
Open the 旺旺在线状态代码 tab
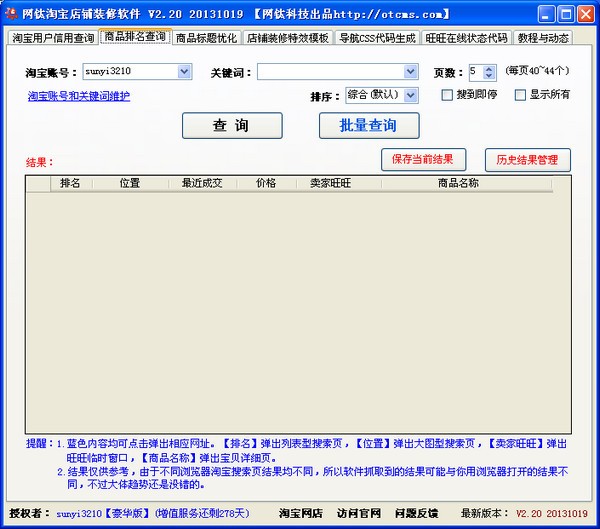(466, 38)
